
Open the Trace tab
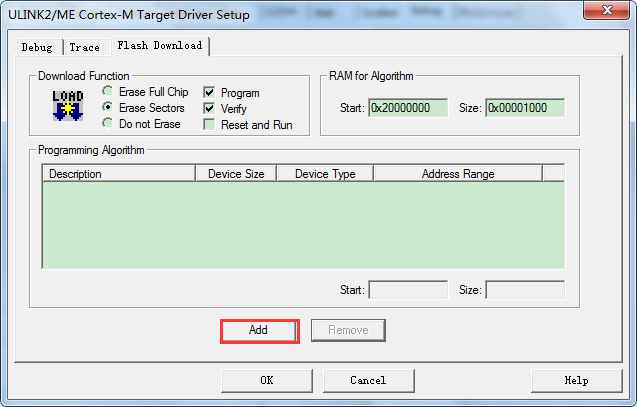pyautogui.click(x=84, y=48)
